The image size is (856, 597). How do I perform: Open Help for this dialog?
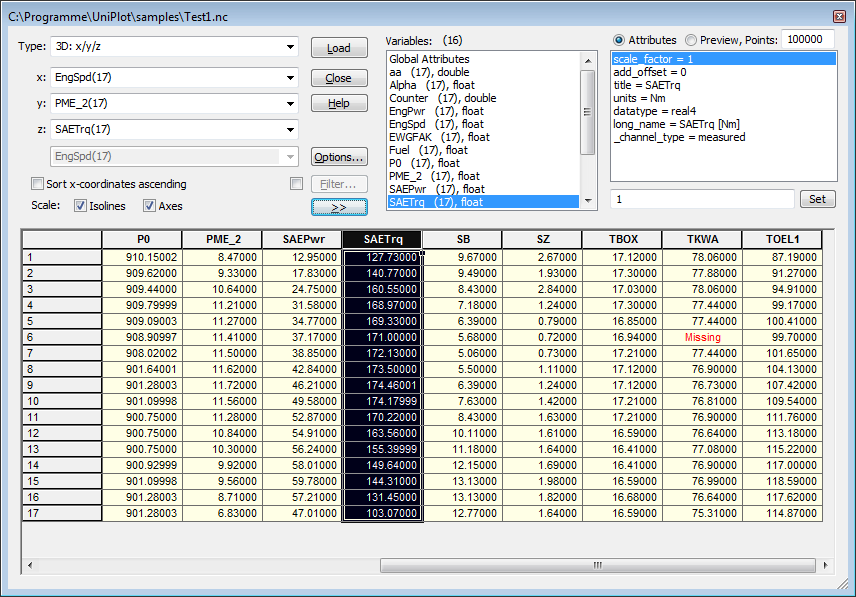pyautogui.click(x=339, y=103)
